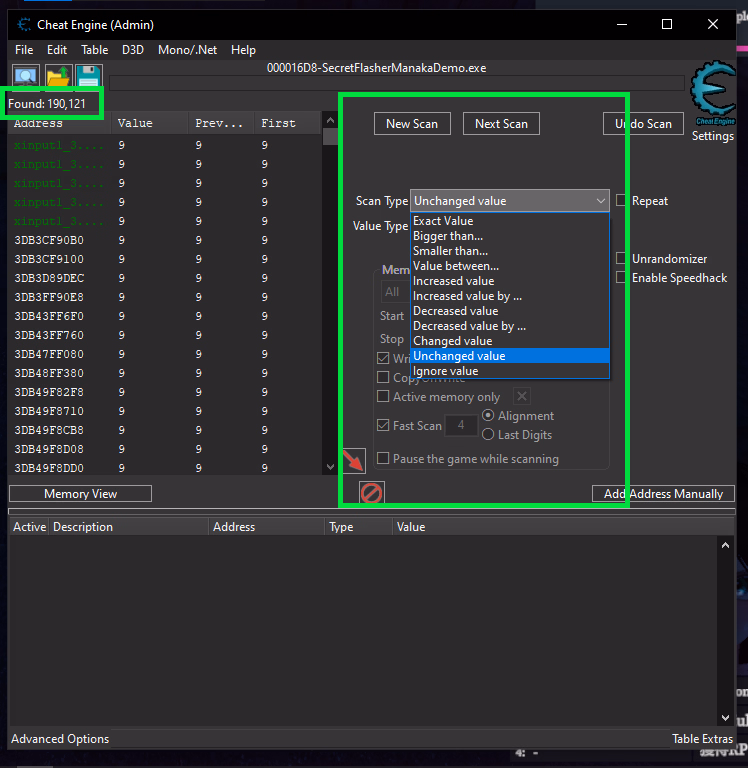Select address 3DB49F8DD0 row
Image resolution: width=748 pixels, height=768 pixels.
[165, 468]
